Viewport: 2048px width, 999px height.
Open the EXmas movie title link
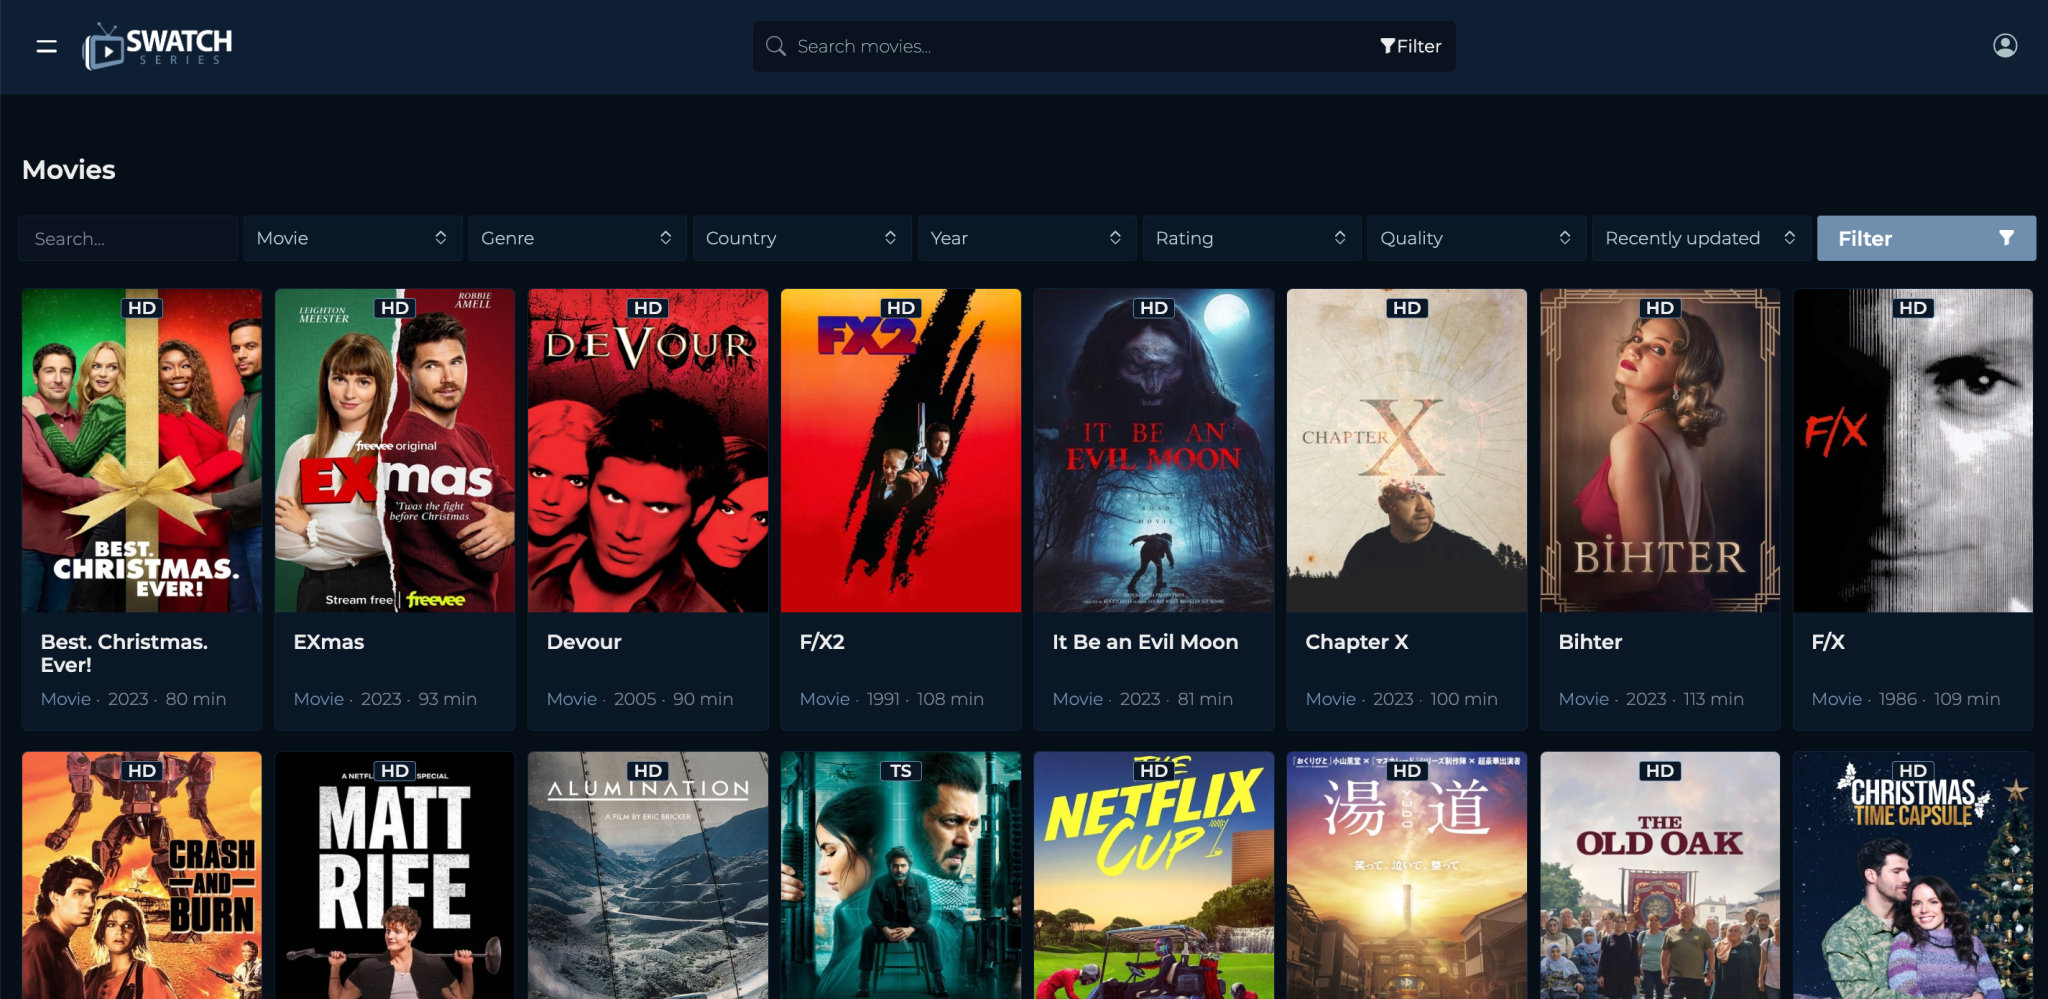pyautogui.click(x=329, y=642)
